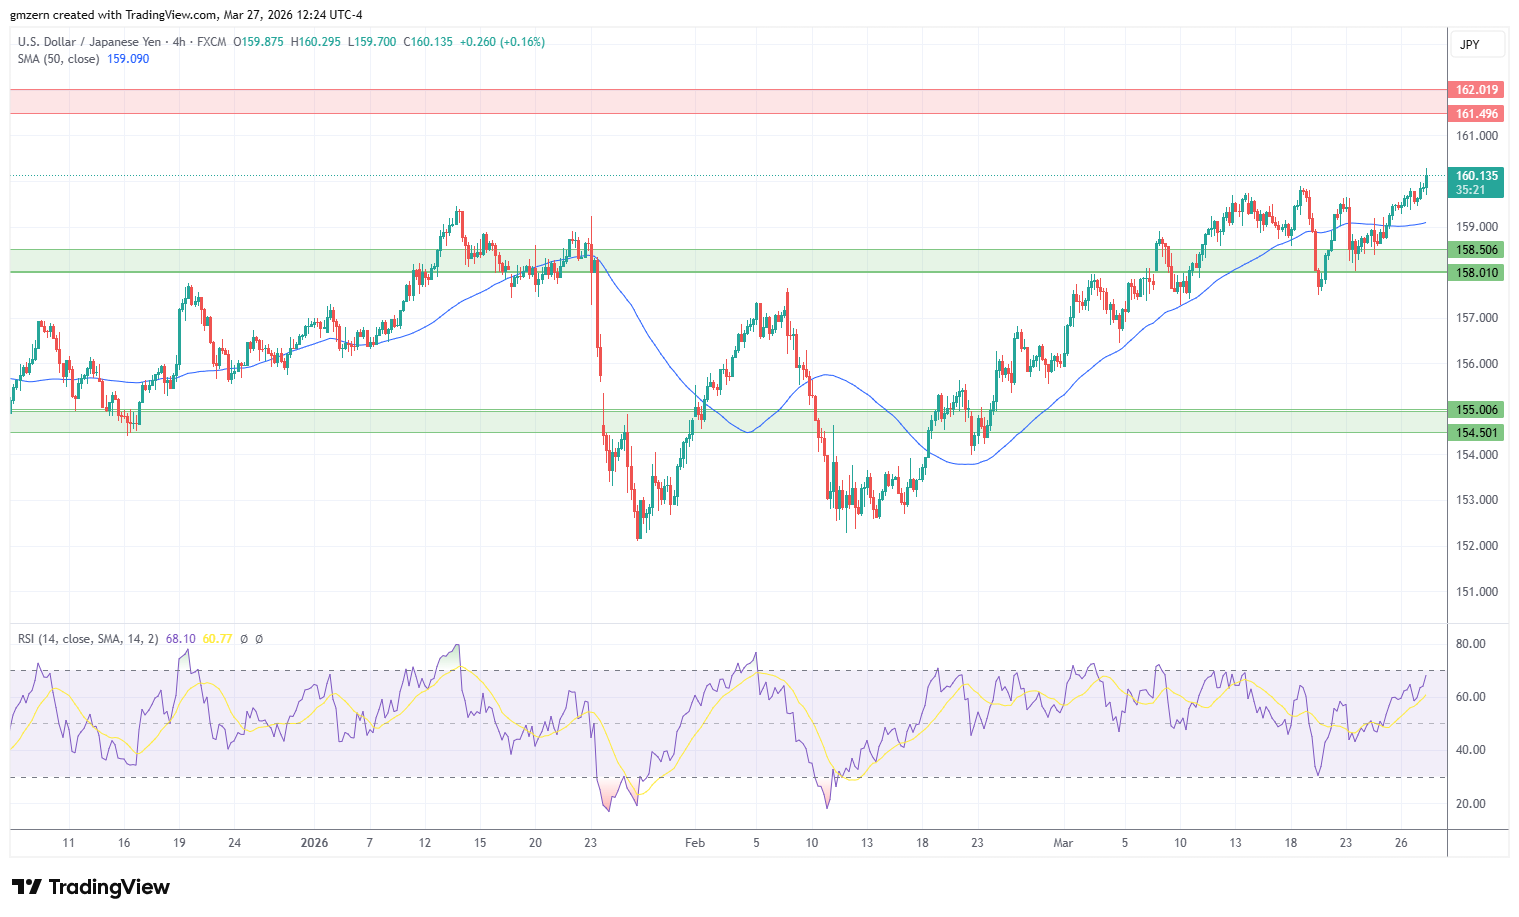Select the 158.010 support price label
The width and height of the screenshot is (1519, 917).
[1476, 273]
